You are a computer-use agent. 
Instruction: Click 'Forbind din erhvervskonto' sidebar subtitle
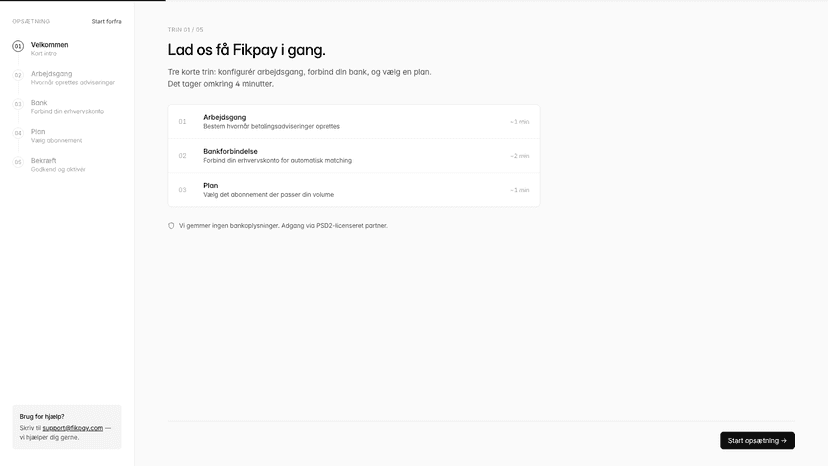(68, 111)
